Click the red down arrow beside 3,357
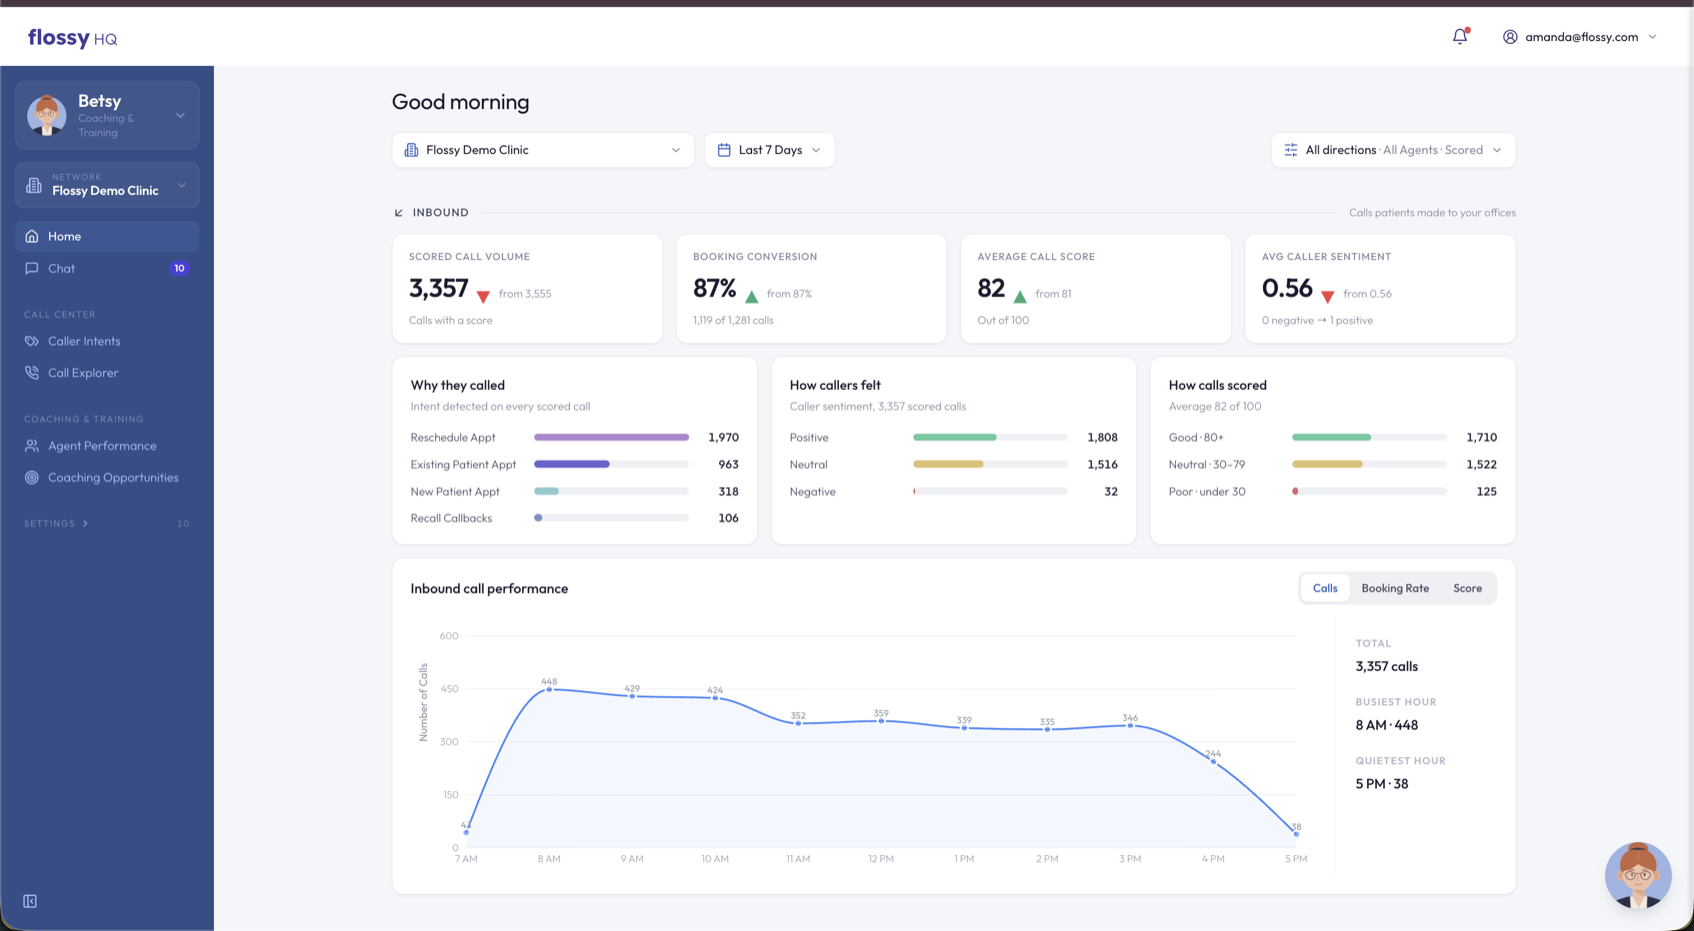The image size is (1694, 931). (x=483, y=297)
